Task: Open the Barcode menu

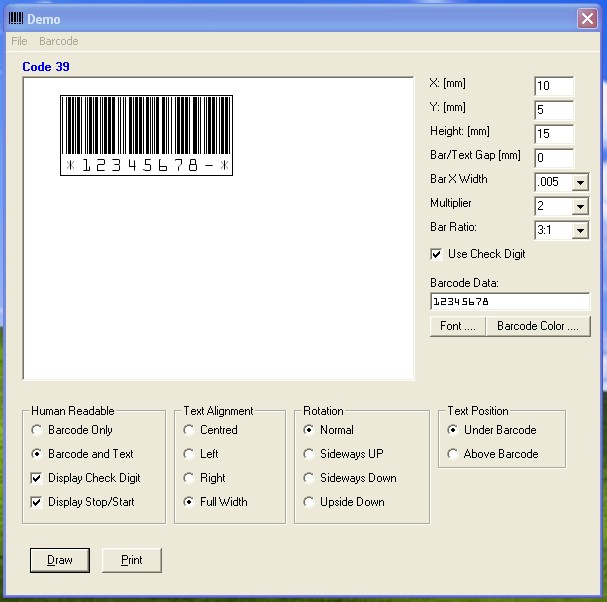Action: pos(58,41)
